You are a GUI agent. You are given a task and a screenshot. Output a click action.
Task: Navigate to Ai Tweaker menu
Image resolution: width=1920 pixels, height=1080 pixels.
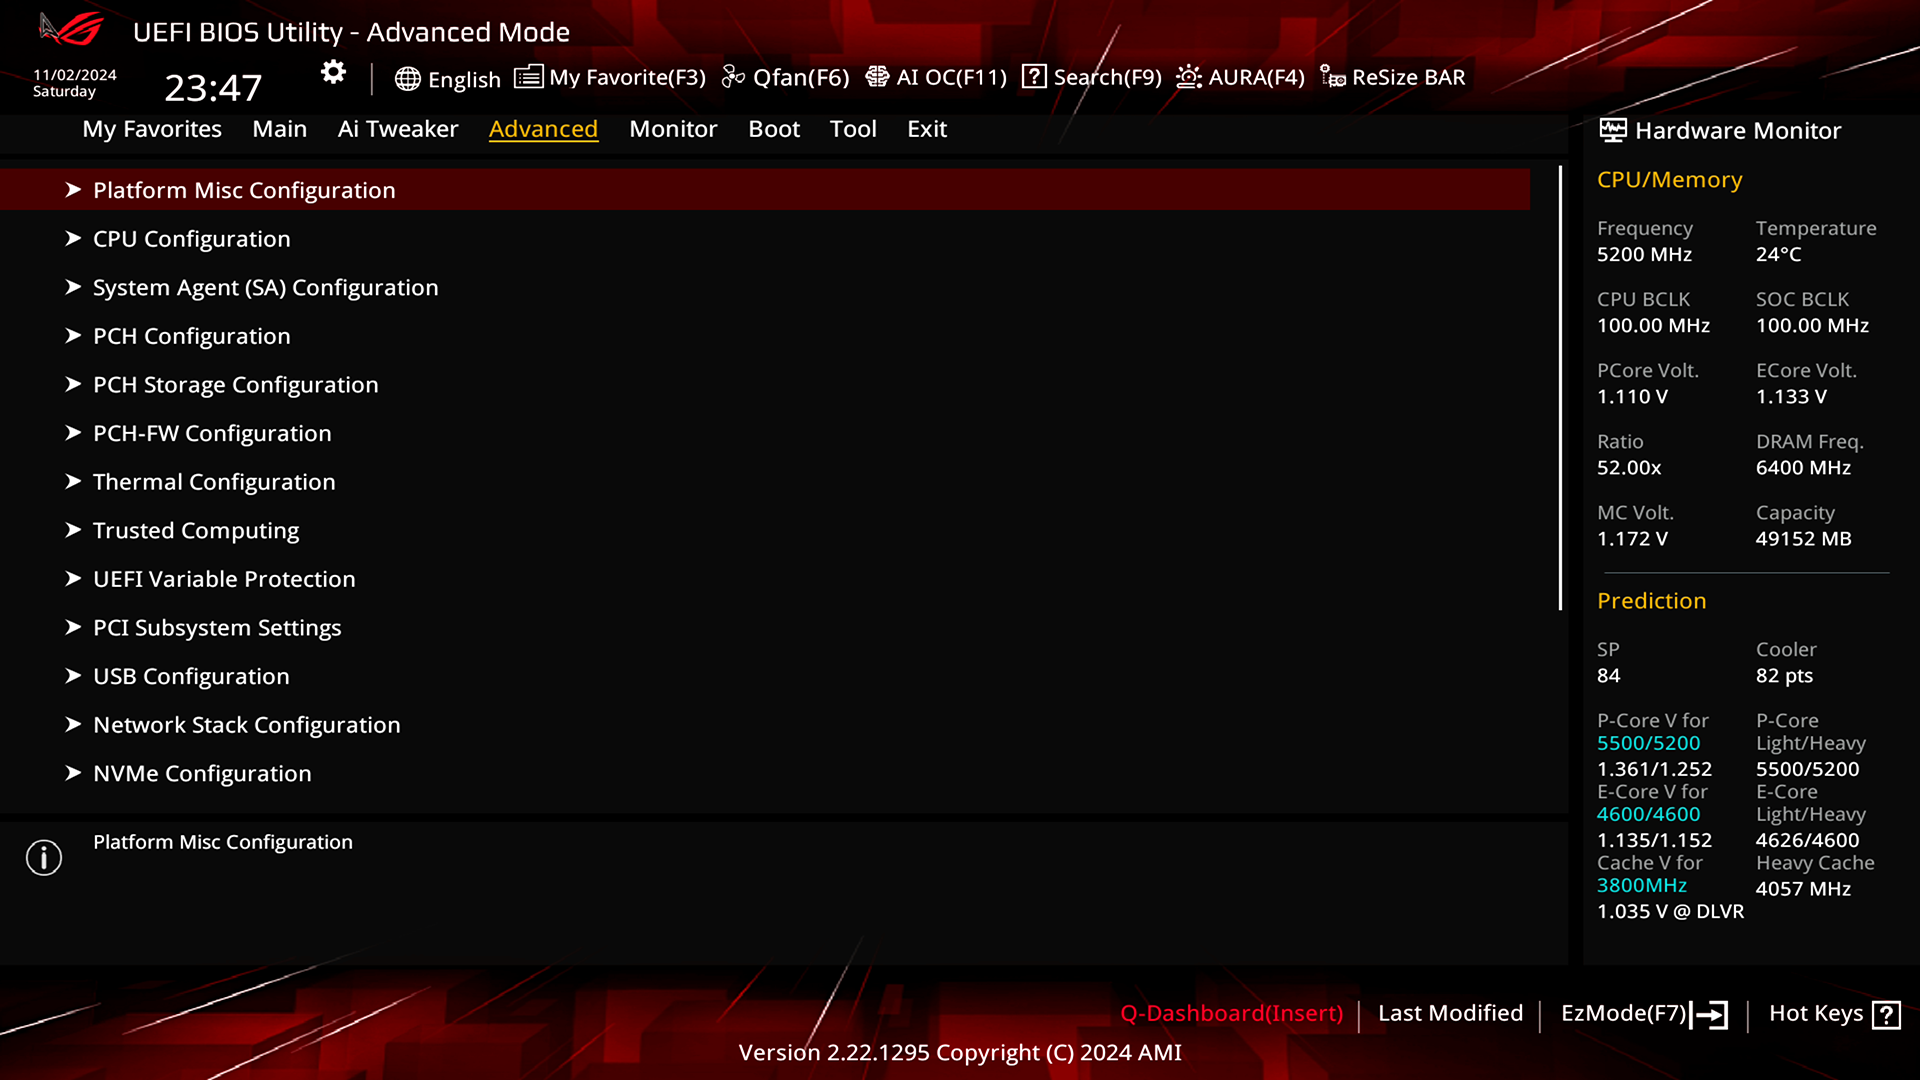[x=398, y=128]
